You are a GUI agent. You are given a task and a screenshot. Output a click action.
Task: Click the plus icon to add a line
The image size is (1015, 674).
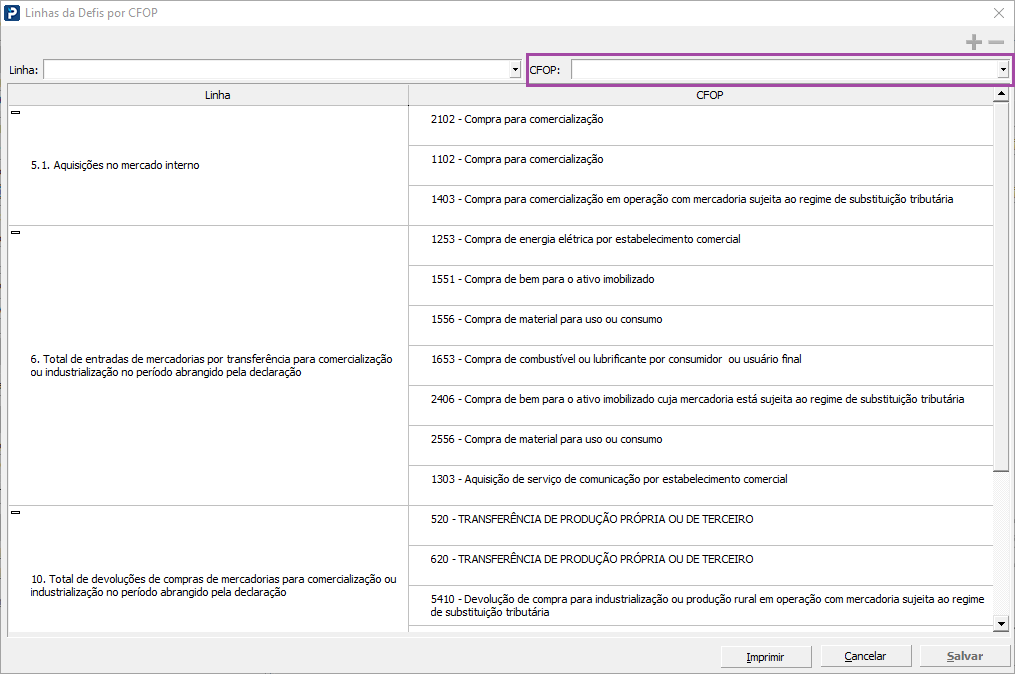point(973,42)
